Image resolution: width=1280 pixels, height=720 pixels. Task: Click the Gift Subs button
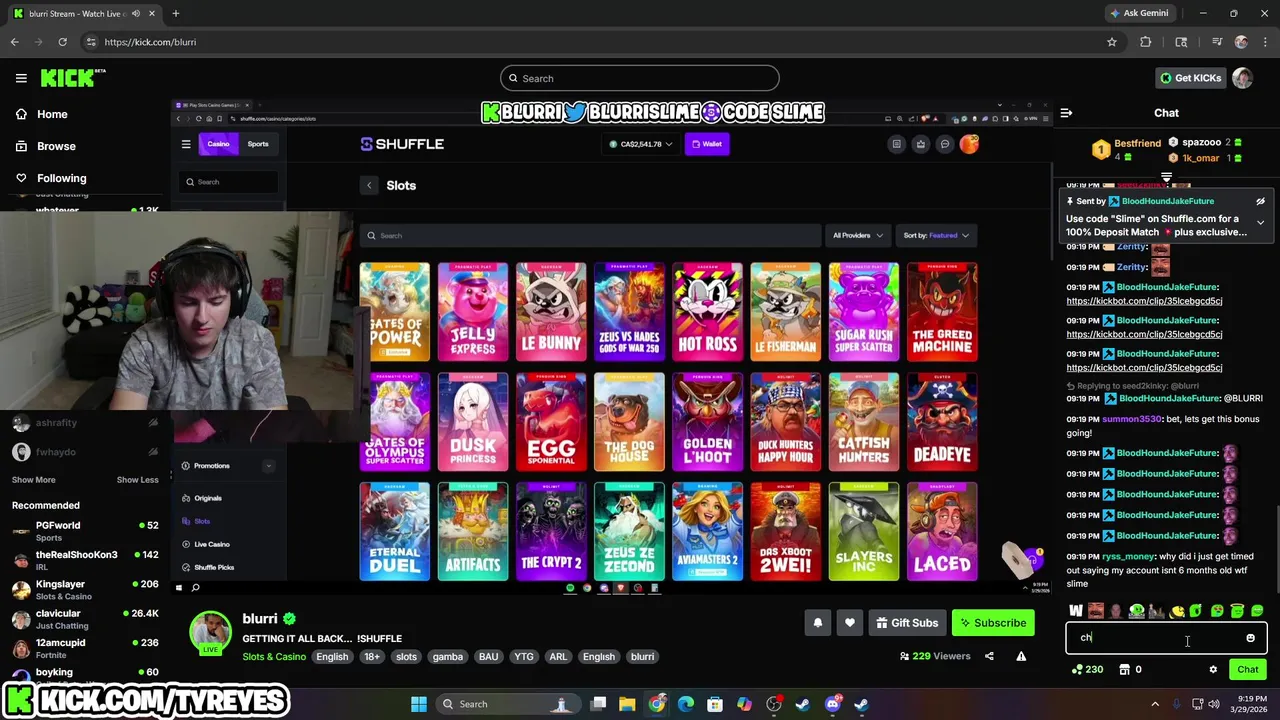coord(907,623)
